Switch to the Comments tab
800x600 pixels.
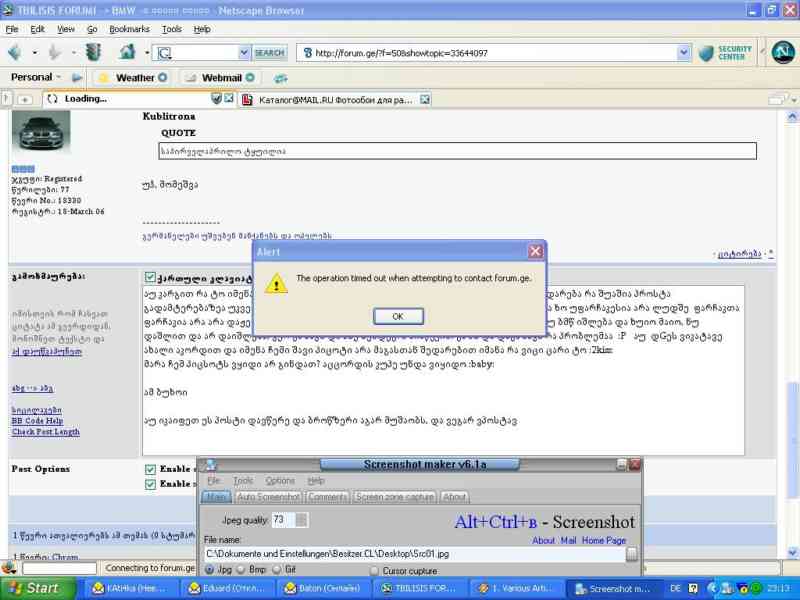[328, 497]
